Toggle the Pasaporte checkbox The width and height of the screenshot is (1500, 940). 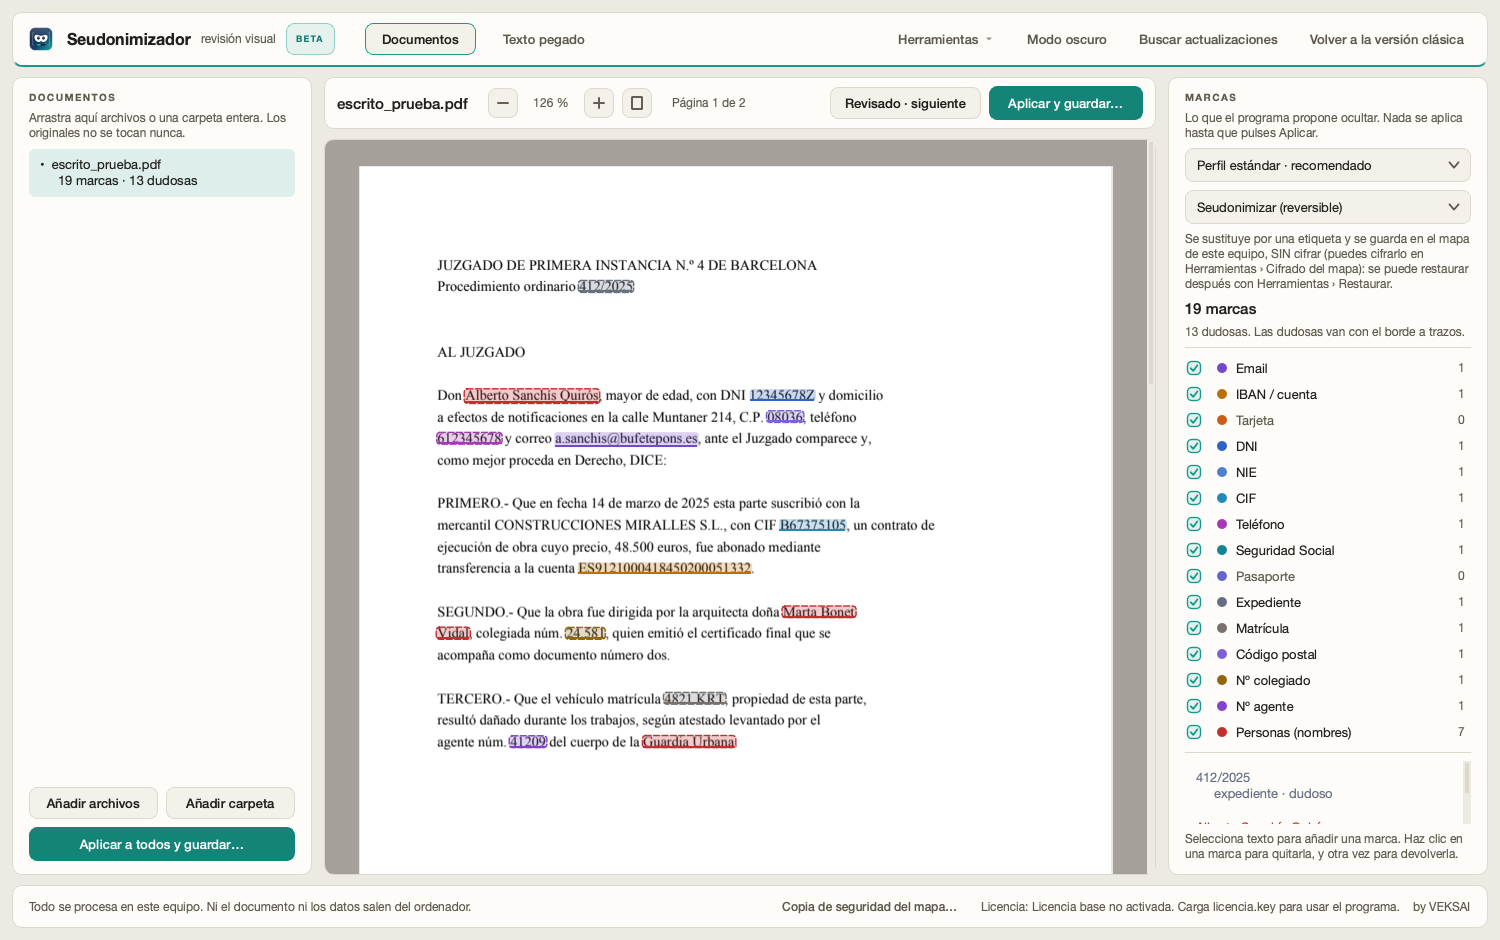click(1194, 576)
